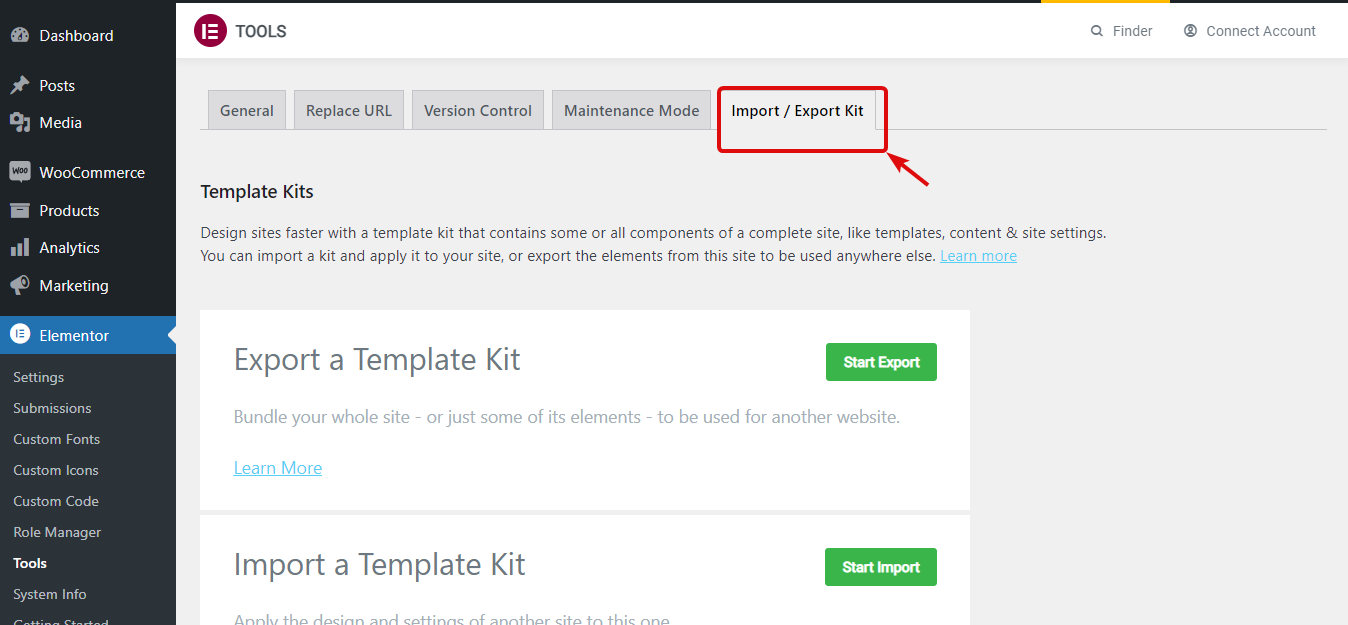1348x625 pixels.
Task: Click Connect Account link
Action: pos(1250,31)
